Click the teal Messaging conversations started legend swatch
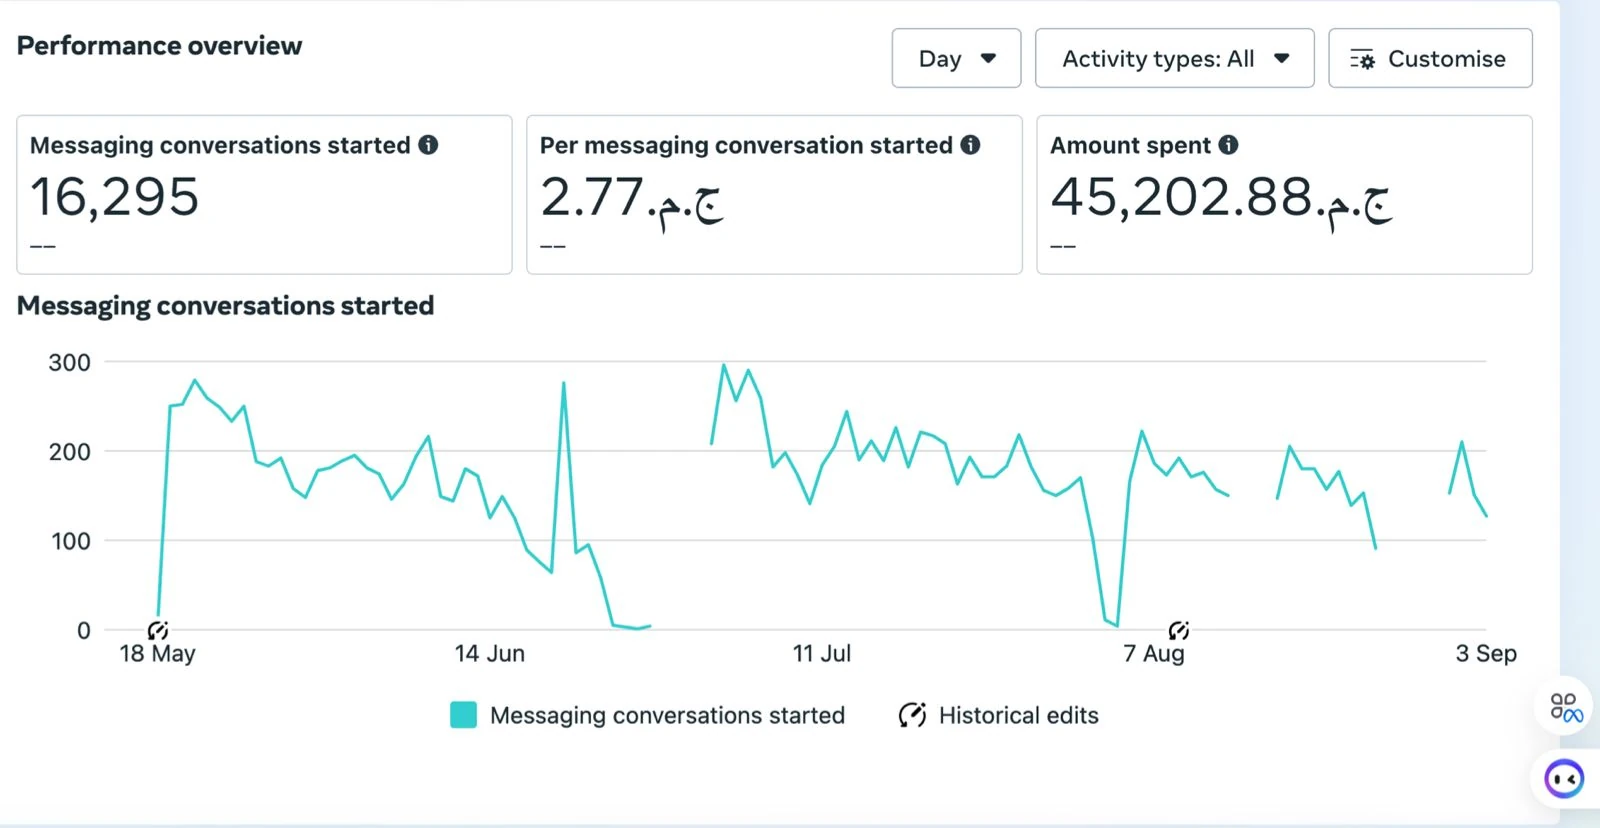 pos(463,715)
